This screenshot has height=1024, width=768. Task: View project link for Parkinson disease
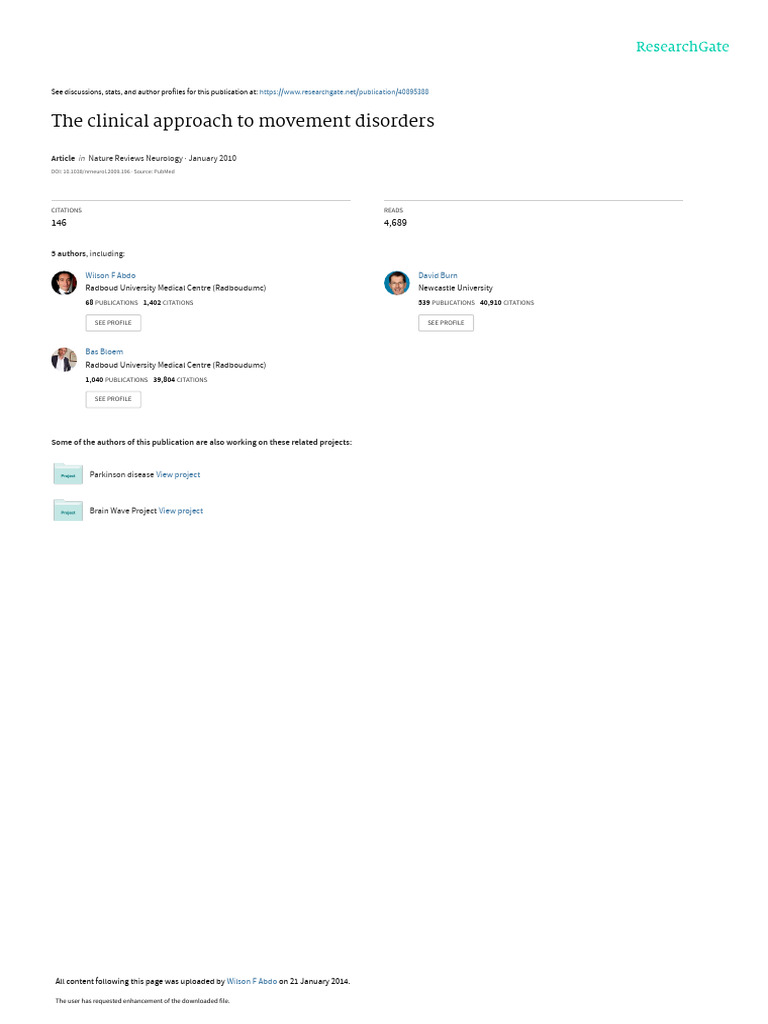tap(178, 475)
